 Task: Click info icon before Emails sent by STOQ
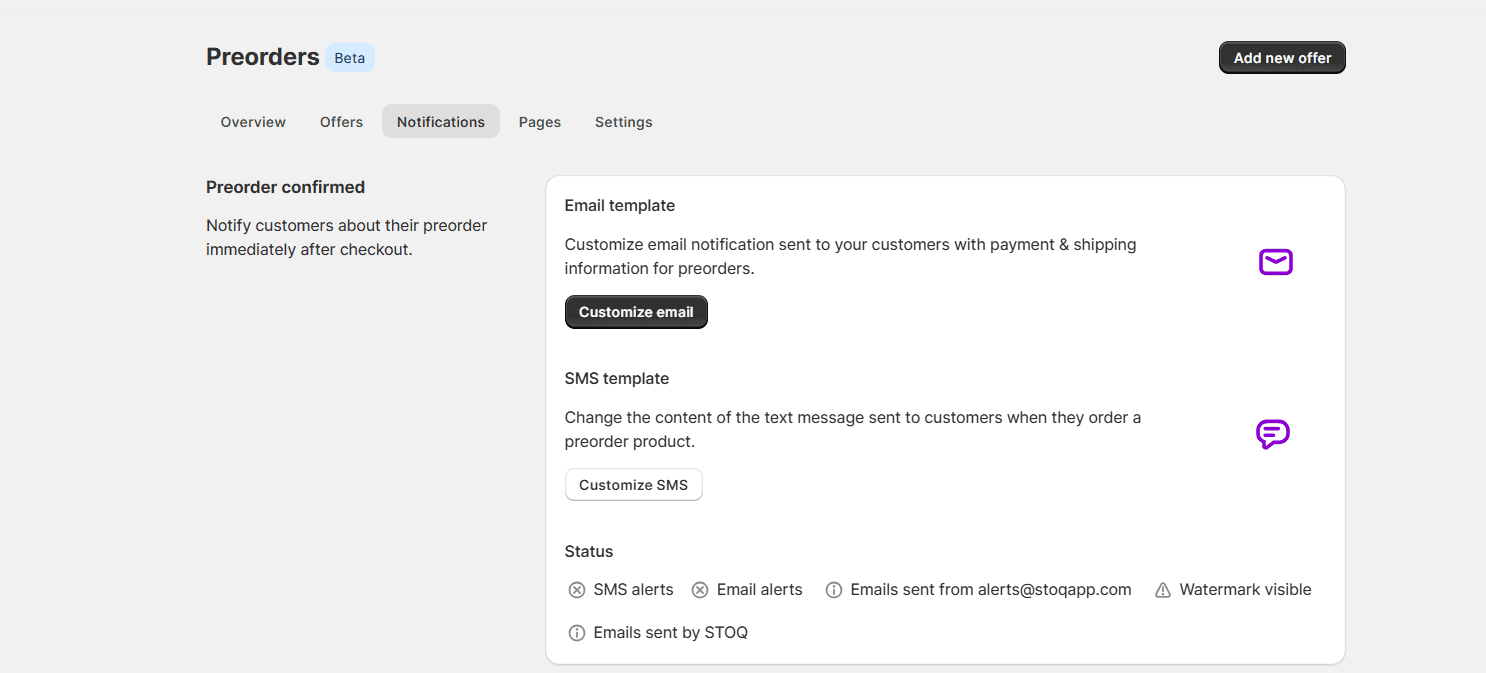(x=577, y=633)
